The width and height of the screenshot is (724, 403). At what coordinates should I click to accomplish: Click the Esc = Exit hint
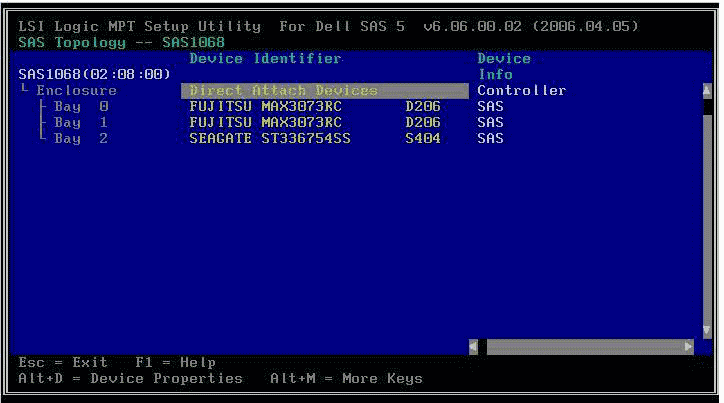pyautogui.click(x=63, y=363)
